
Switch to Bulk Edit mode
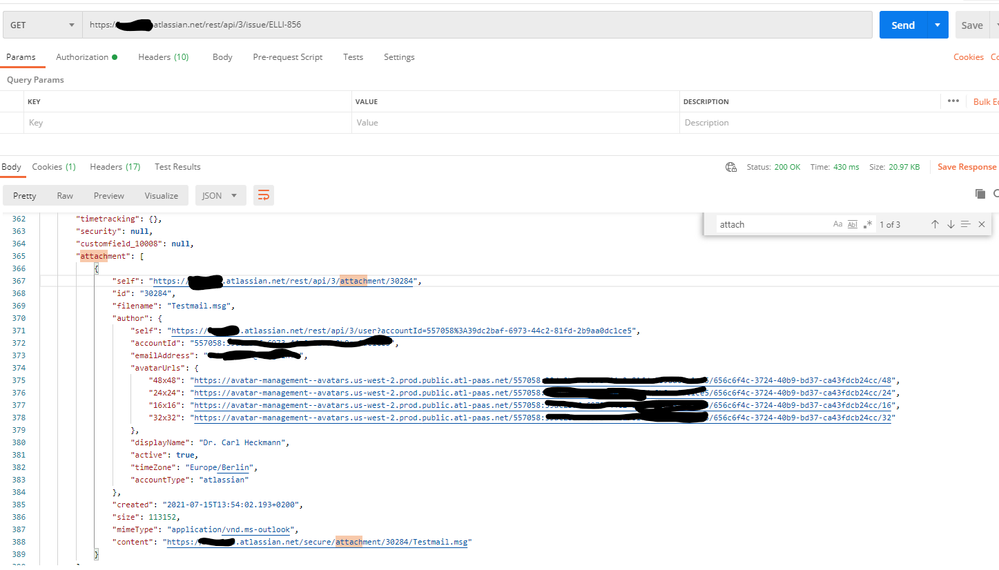[986, 101]
